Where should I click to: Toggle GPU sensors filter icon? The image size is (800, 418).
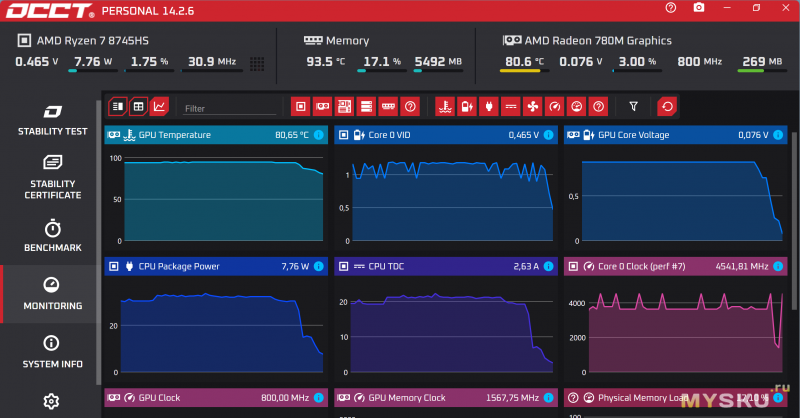click(322, 107)
